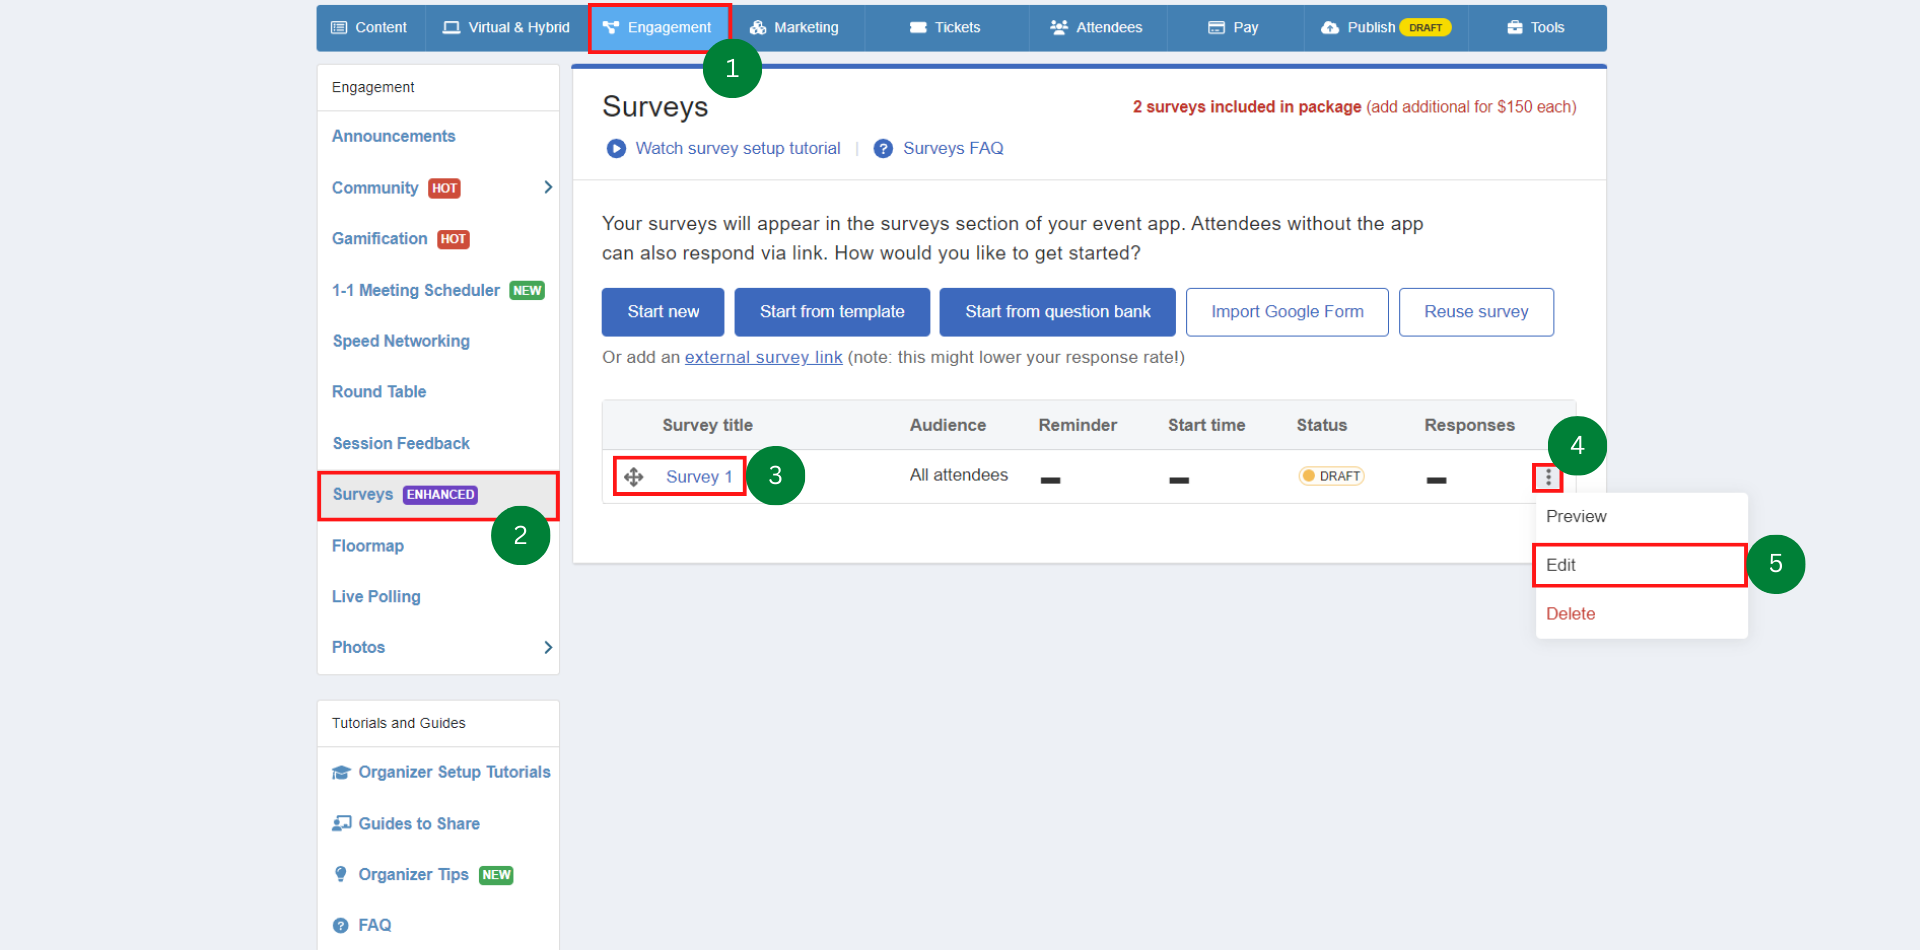Image resolution: width=1920 pixels, height=950 pixels.
Task: Click the lightbulb Organizer Tips icon
Action: tap(341, 874)
